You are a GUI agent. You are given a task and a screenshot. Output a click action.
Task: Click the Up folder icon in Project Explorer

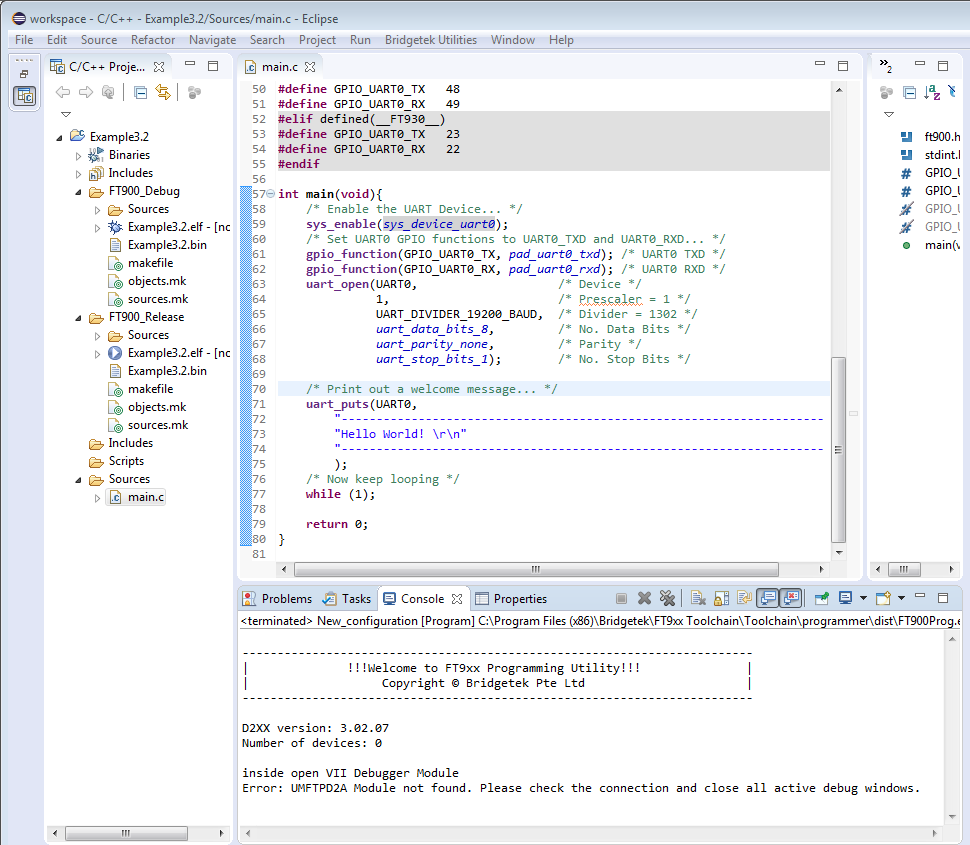[x=108, y=93]
